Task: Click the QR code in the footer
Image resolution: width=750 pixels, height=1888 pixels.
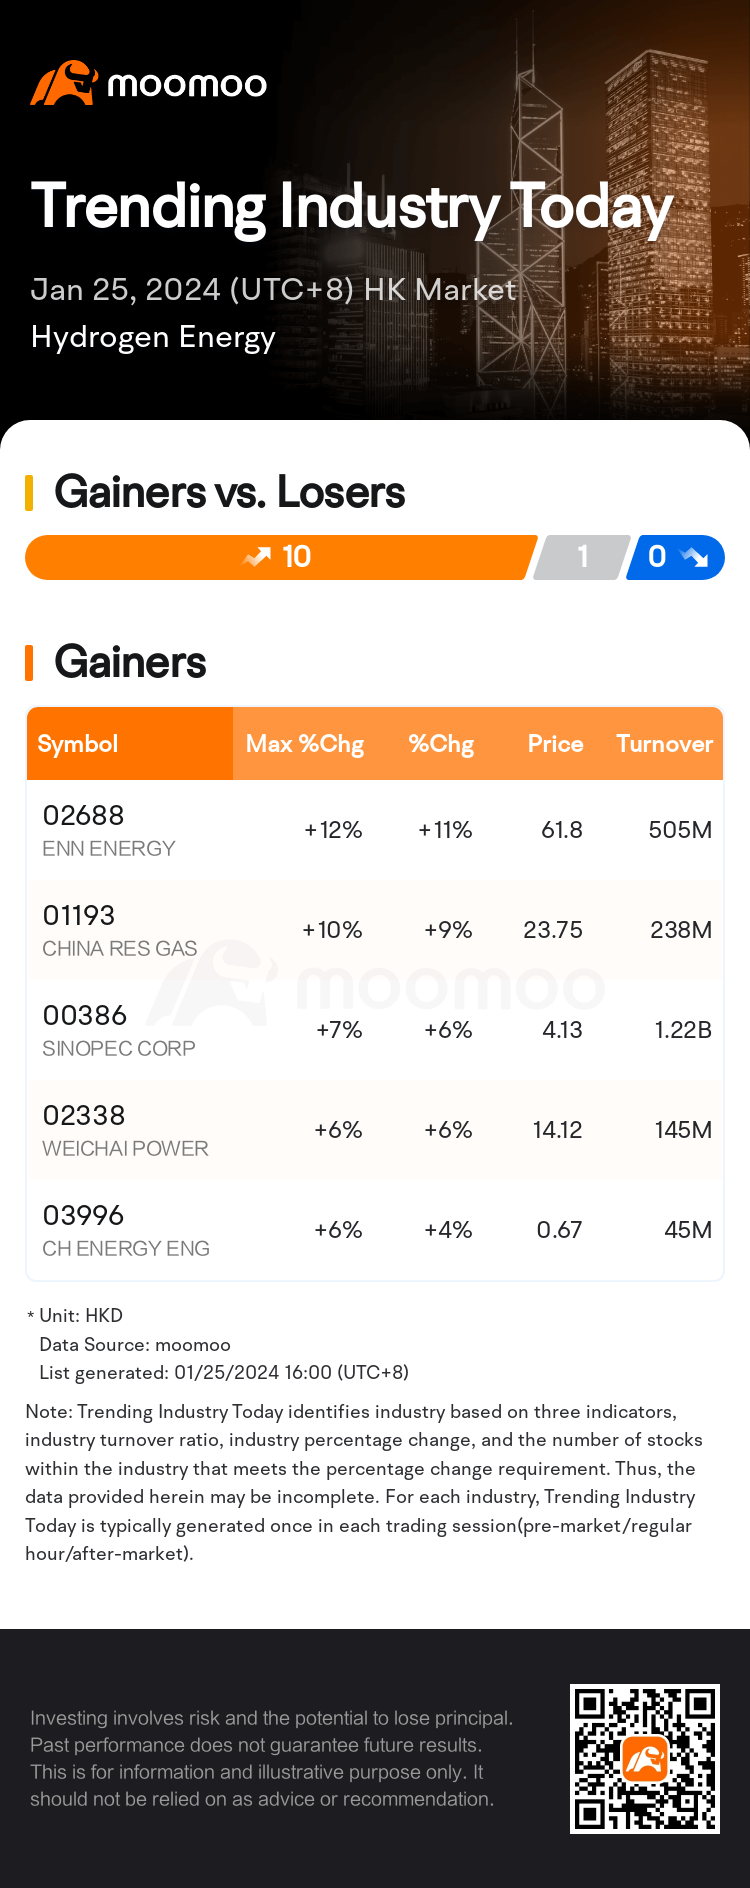Action: 645,1759
